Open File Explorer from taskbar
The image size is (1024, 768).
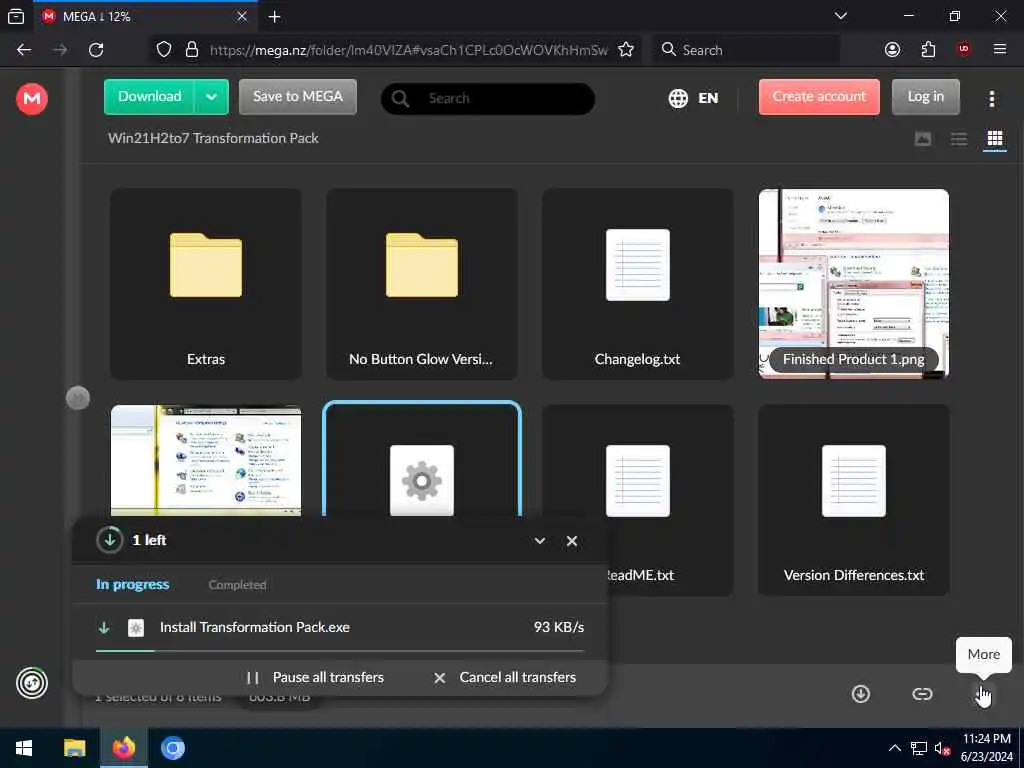coord(74,748)
